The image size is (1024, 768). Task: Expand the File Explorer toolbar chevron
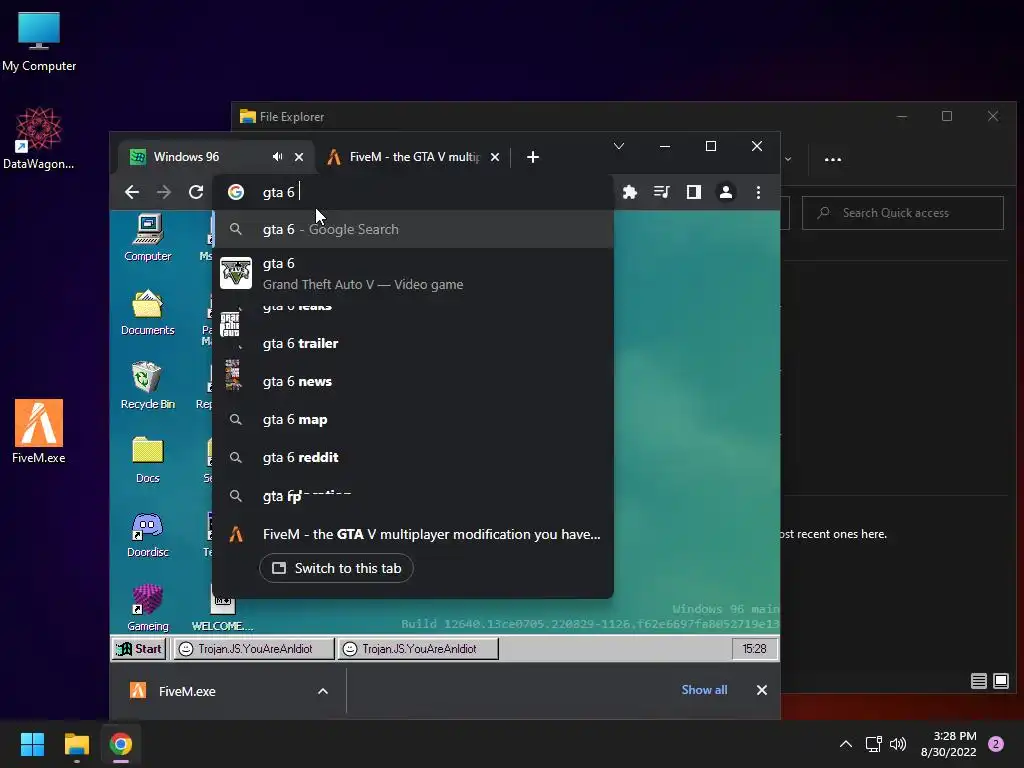click(x=788, y=159)
